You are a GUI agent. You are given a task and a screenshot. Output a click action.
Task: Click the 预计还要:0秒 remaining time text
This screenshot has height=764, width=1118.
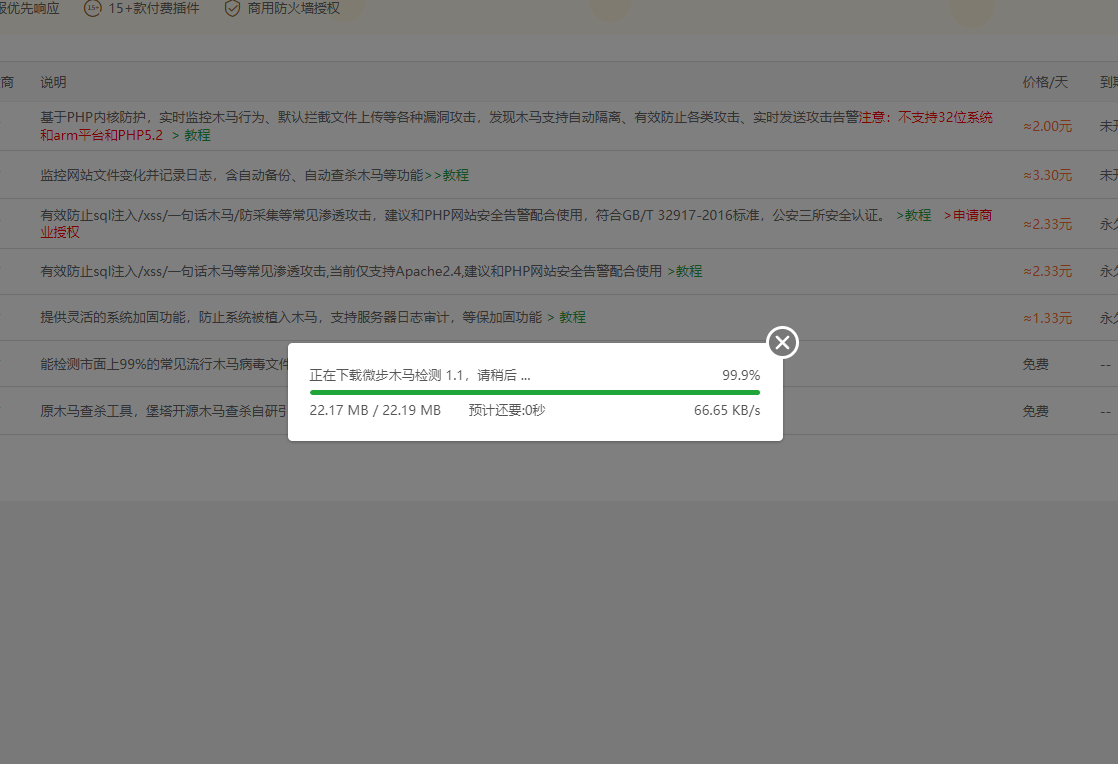point(507,411)
